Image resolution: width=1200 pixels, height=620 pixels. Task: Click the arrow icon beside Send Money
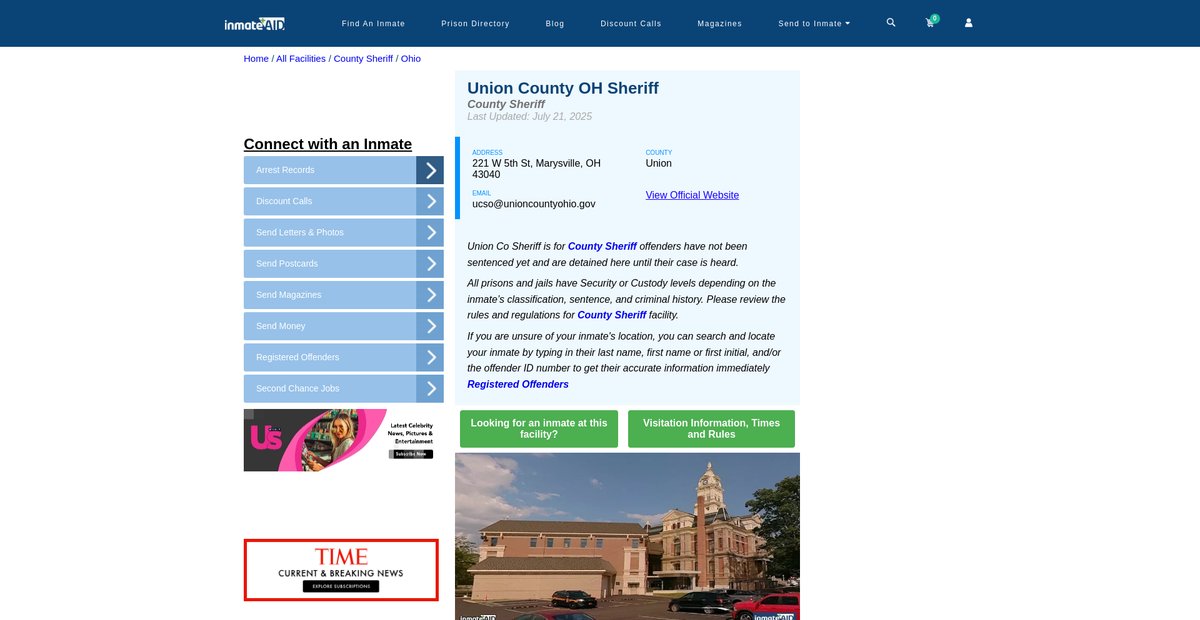430,326
